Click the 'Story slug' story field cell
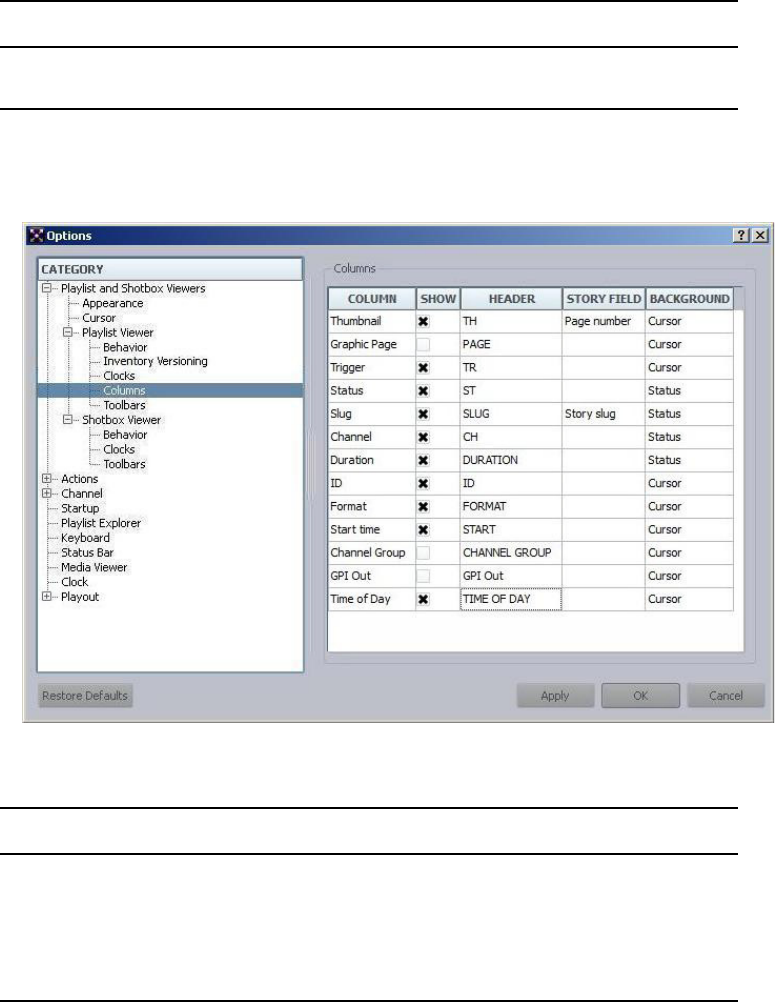This screenshot has width=775, height=1002. coord(603,414)
